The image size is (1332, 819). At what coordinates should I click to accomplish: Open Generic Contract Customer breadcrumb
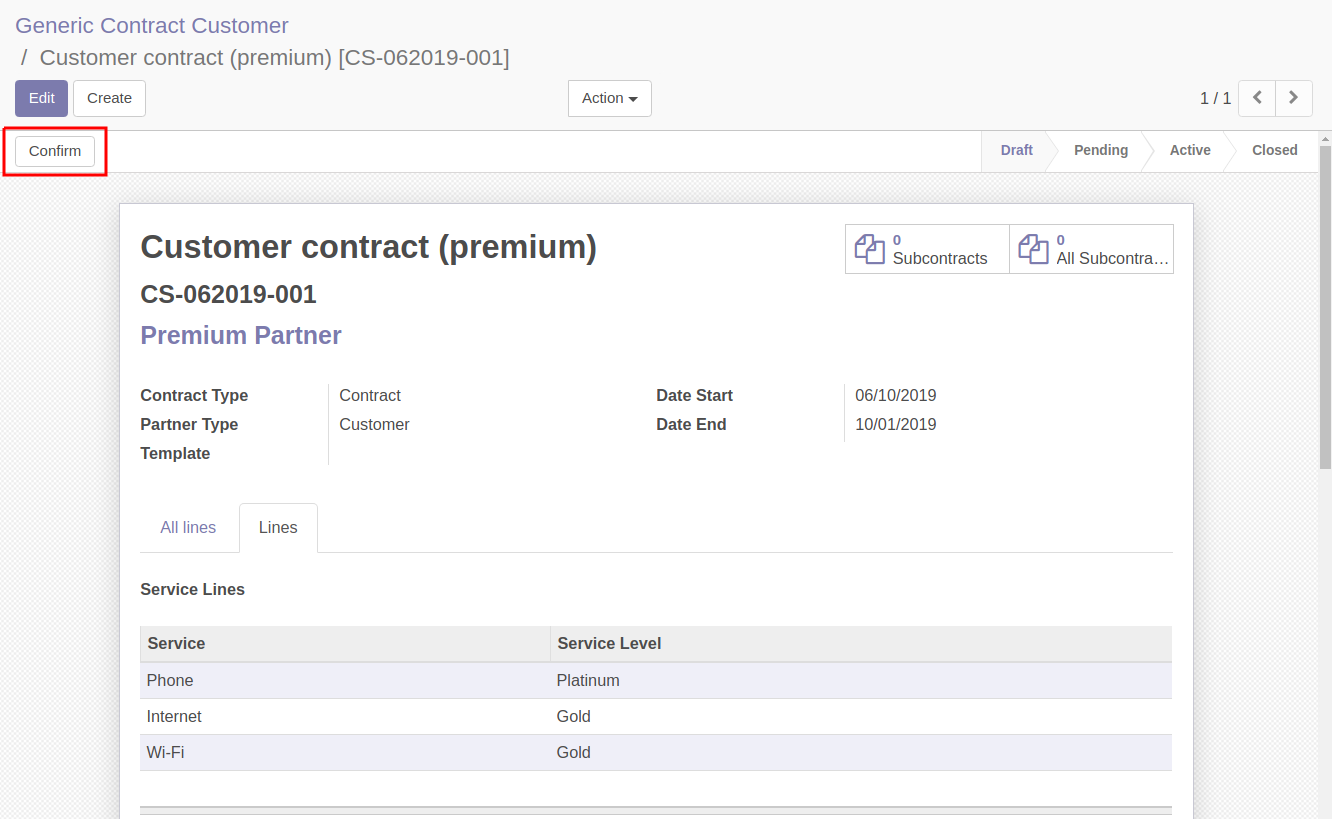point(152,26)
